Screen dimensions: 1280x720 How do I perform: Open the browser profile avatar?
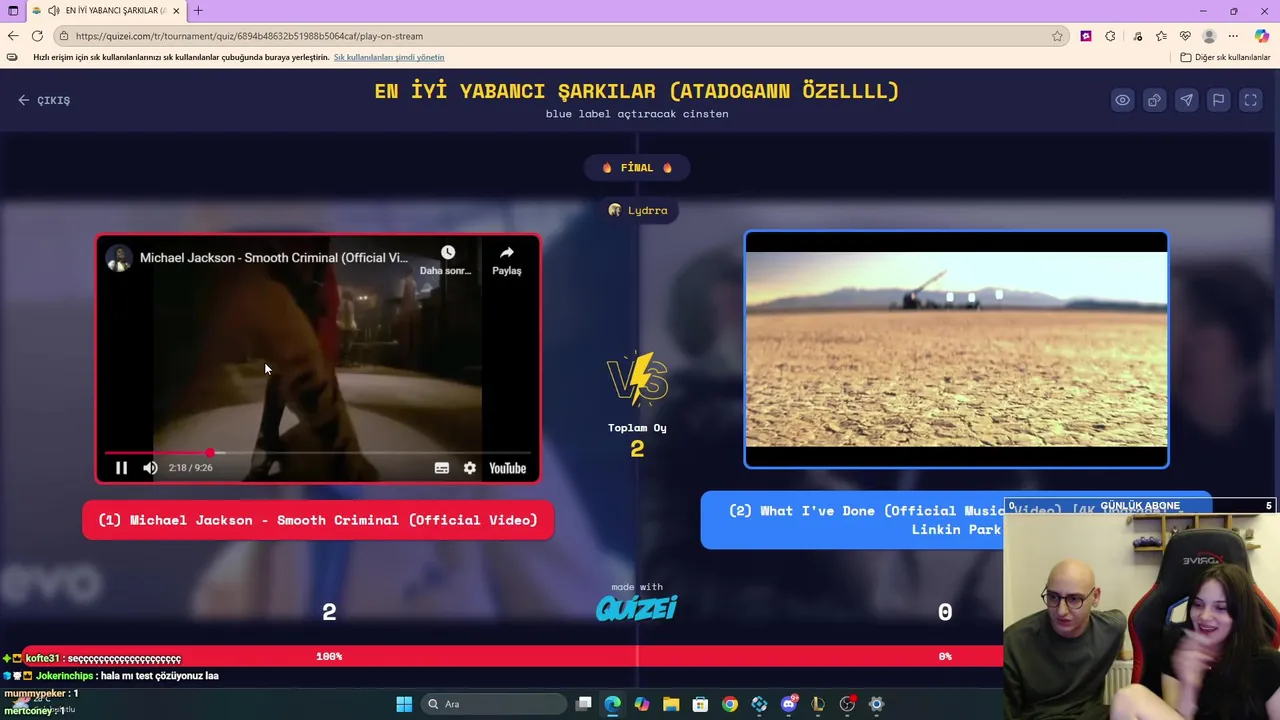[1209, 36]
